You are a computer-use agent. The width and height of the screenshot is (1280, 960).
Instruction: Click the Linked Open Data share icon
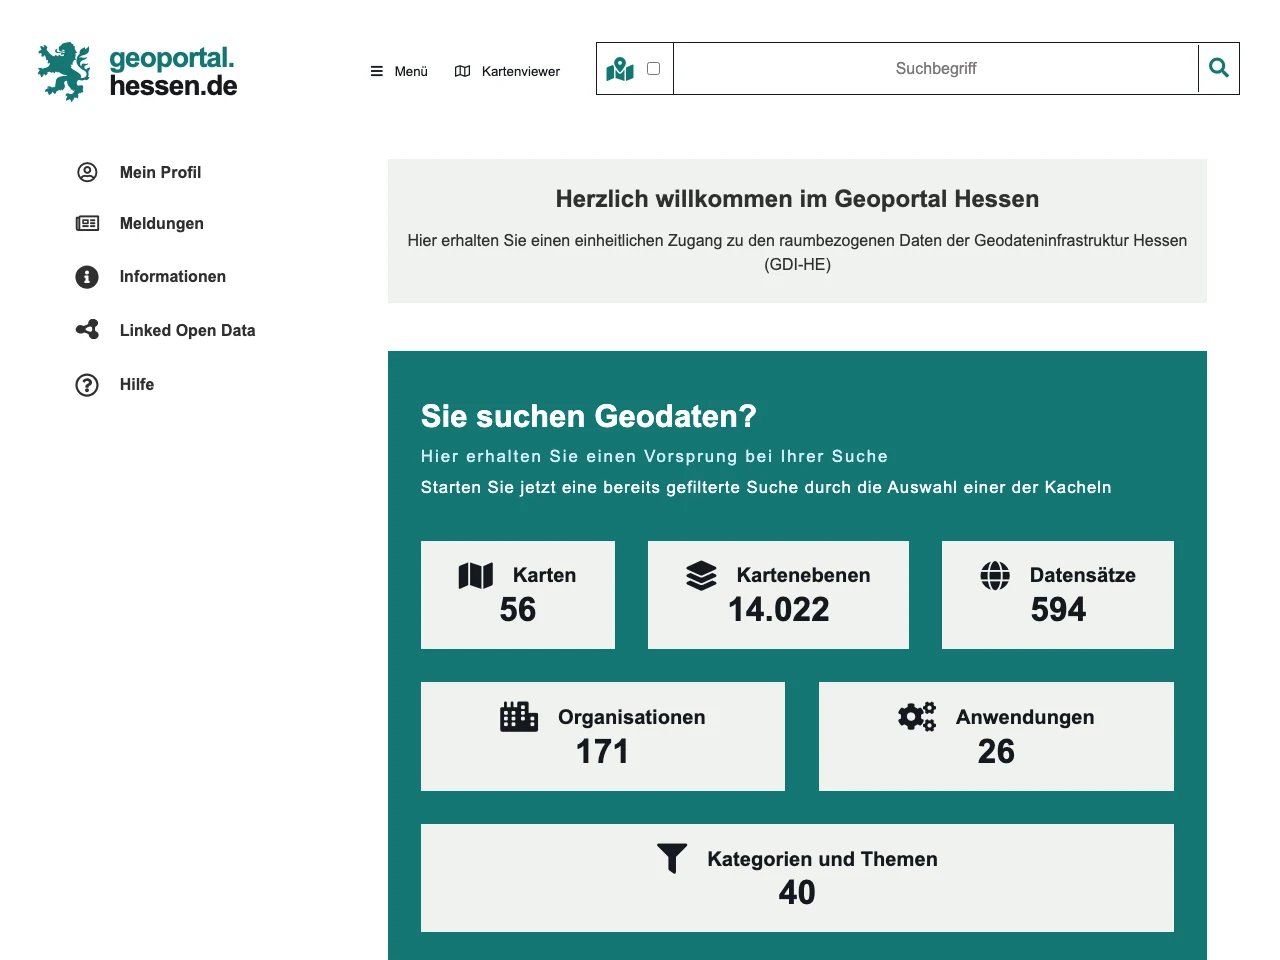(x=87, y=330)
